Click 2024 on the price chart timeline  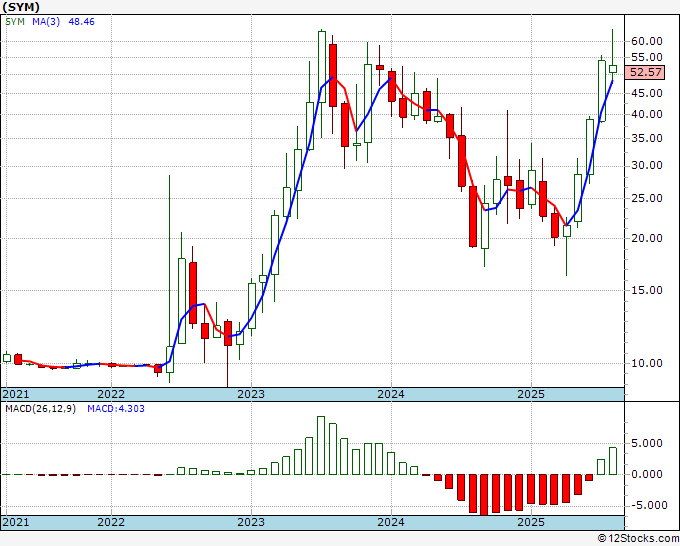point(391,394)
